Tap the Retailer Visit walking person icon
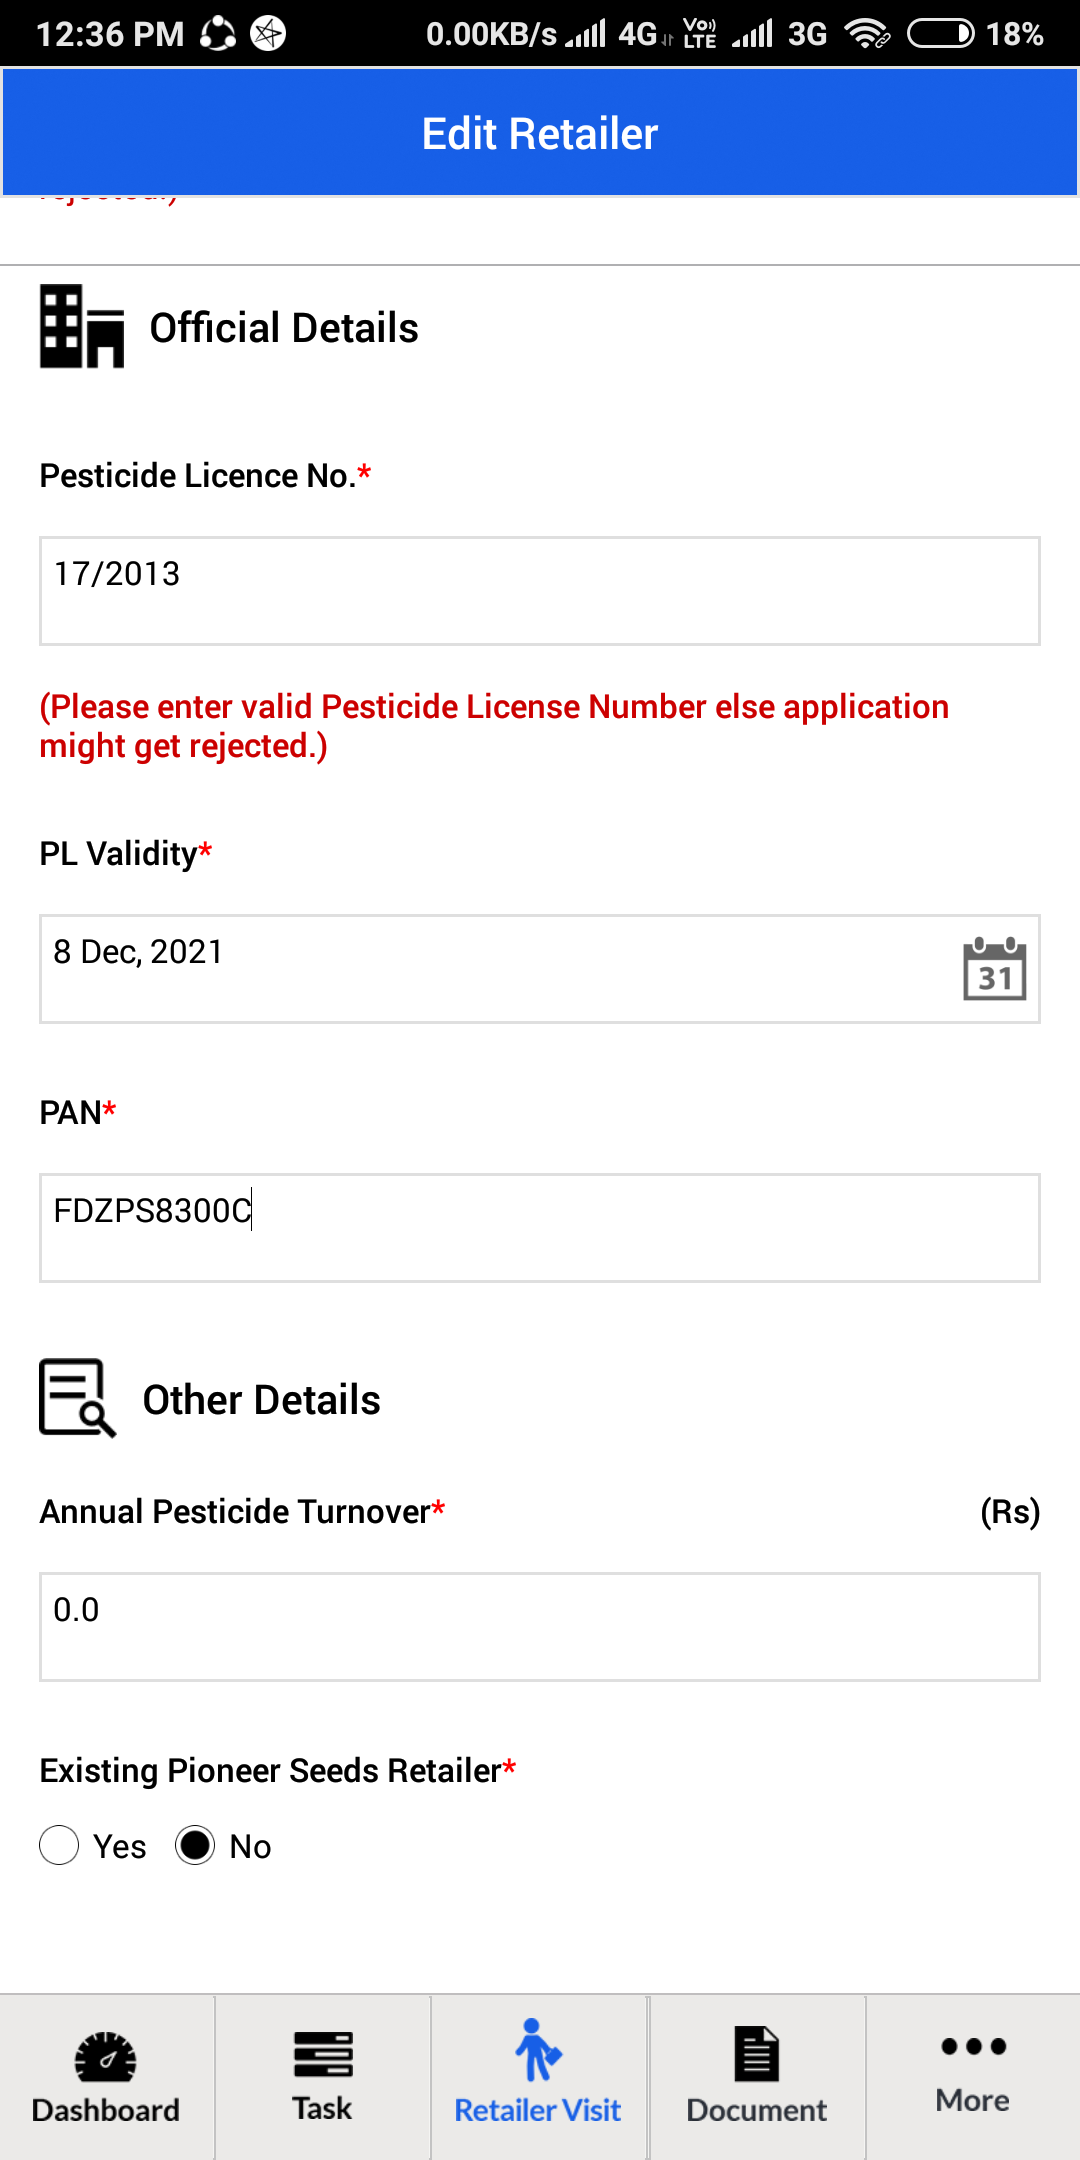This screenshot has height=2160, width=1080. coord(538,2050)
